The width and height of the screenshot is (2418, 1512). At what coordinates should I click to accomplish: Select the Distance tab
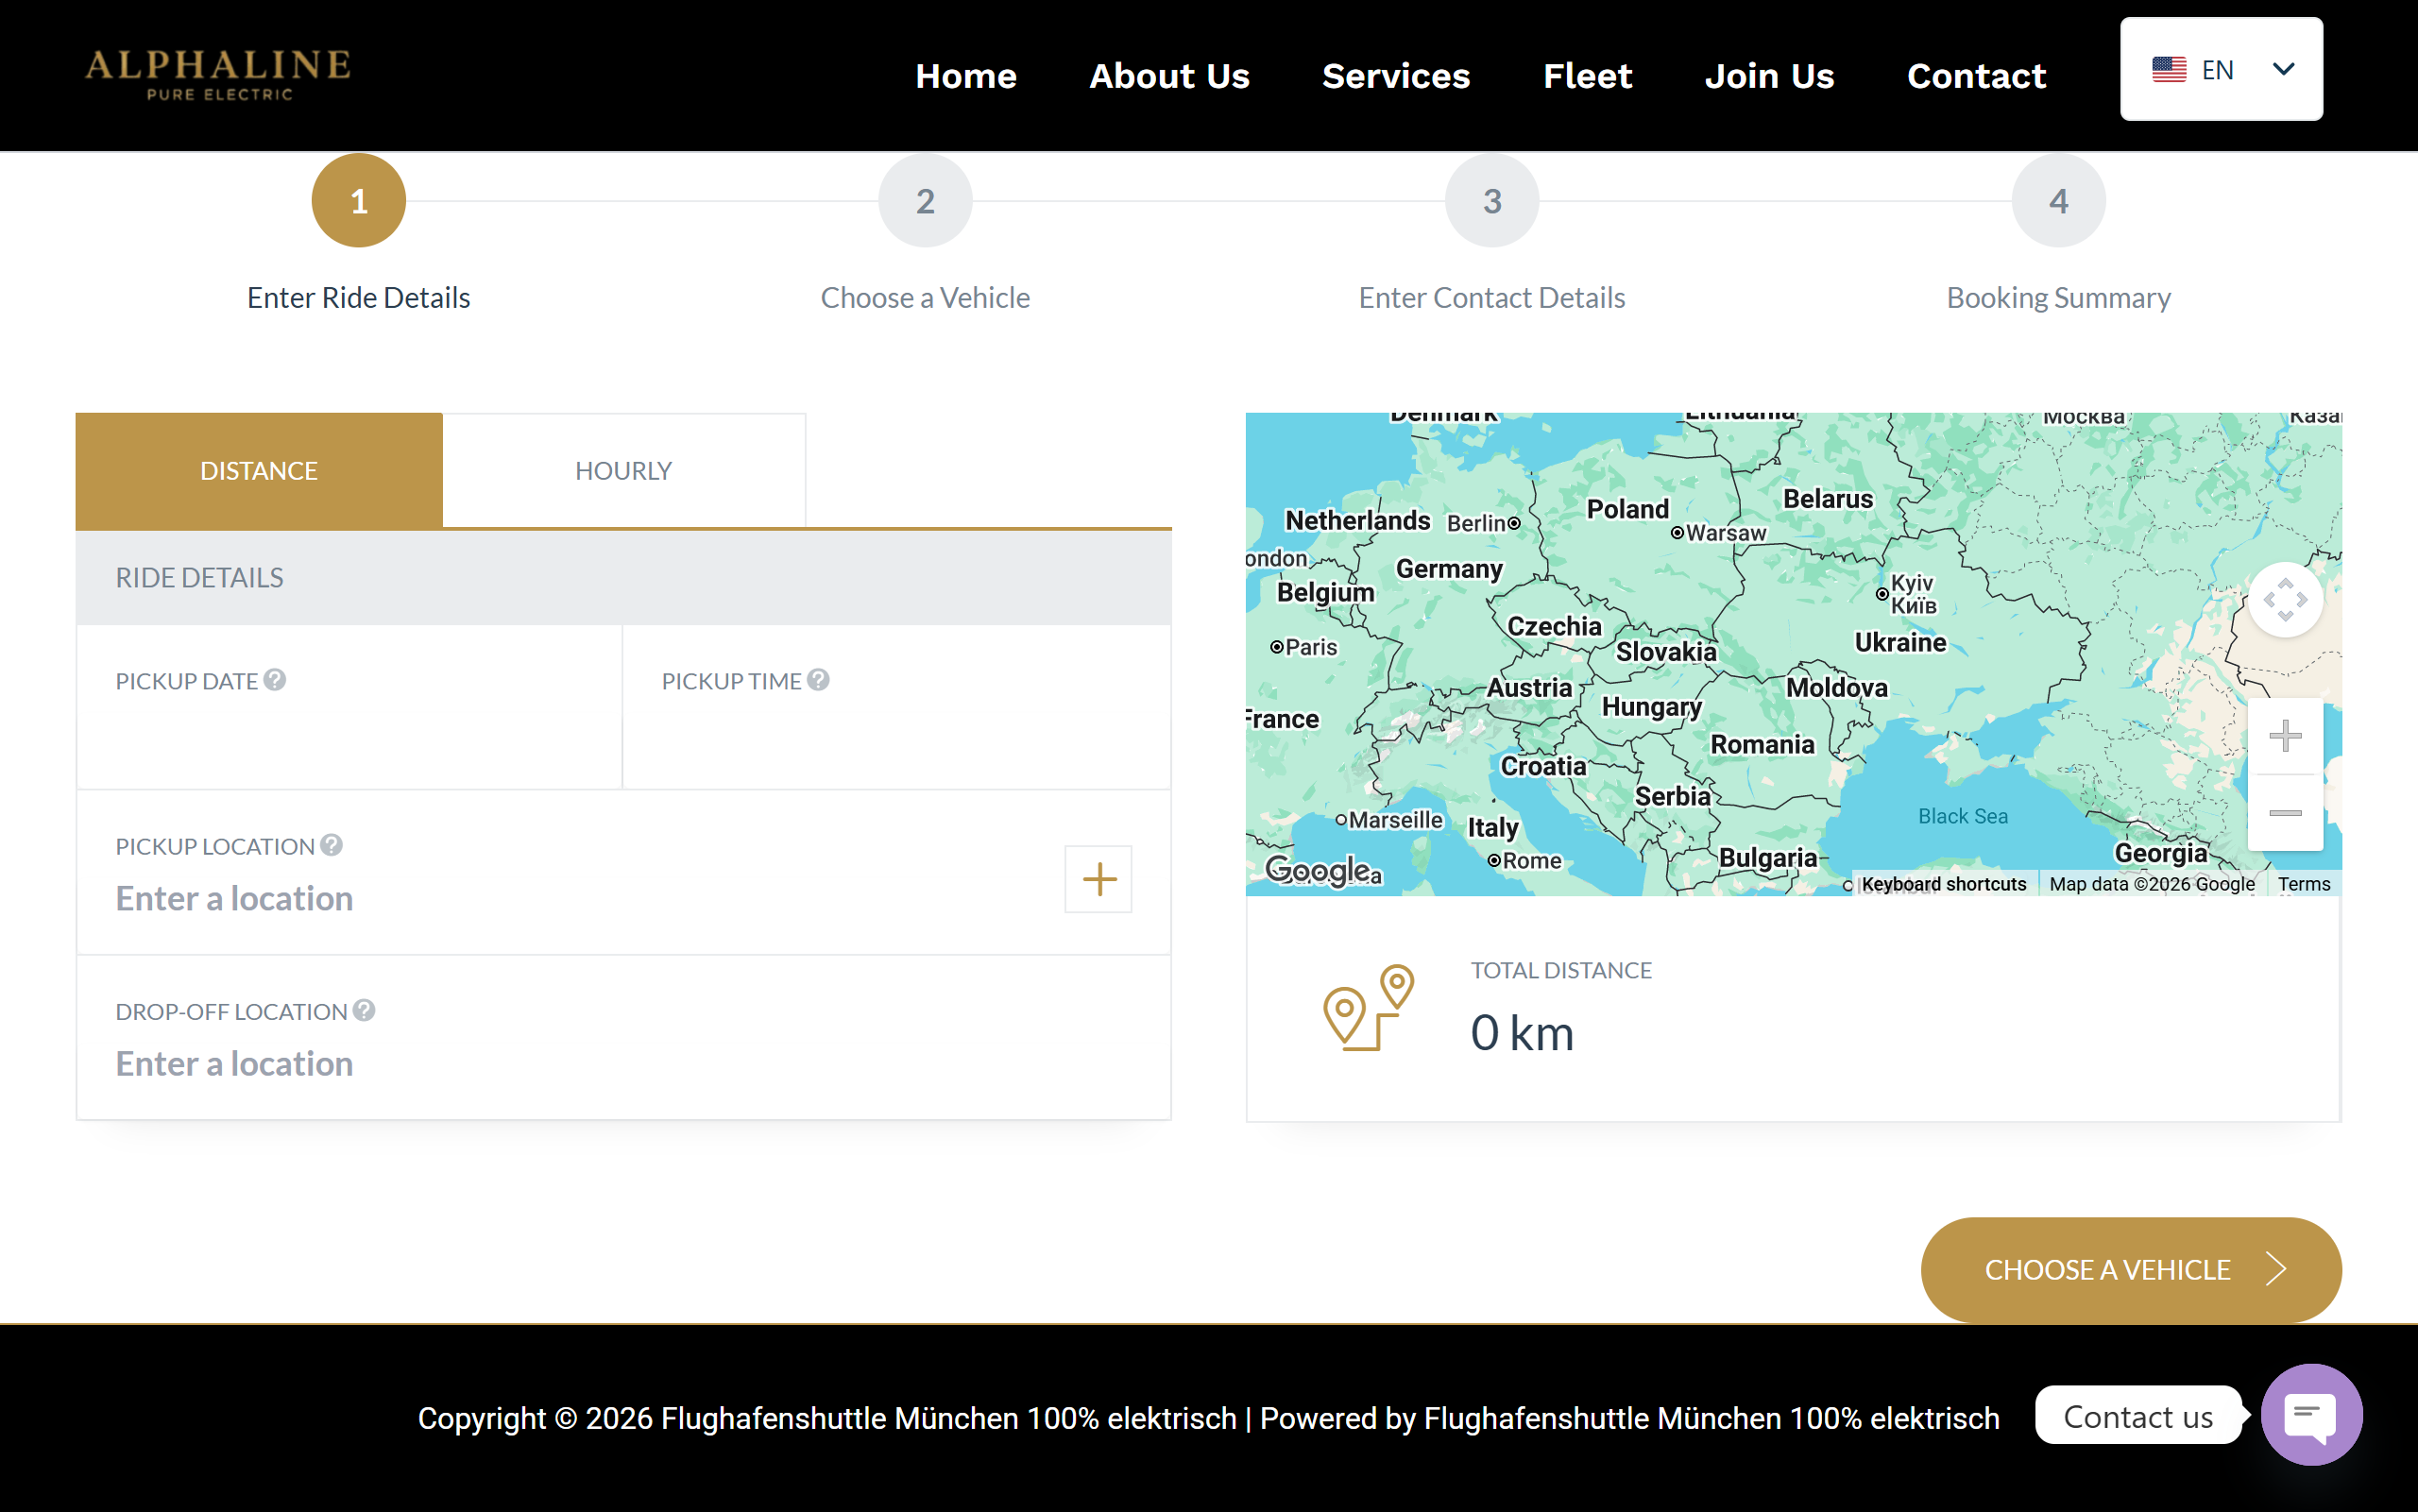[x=259, y=470]
